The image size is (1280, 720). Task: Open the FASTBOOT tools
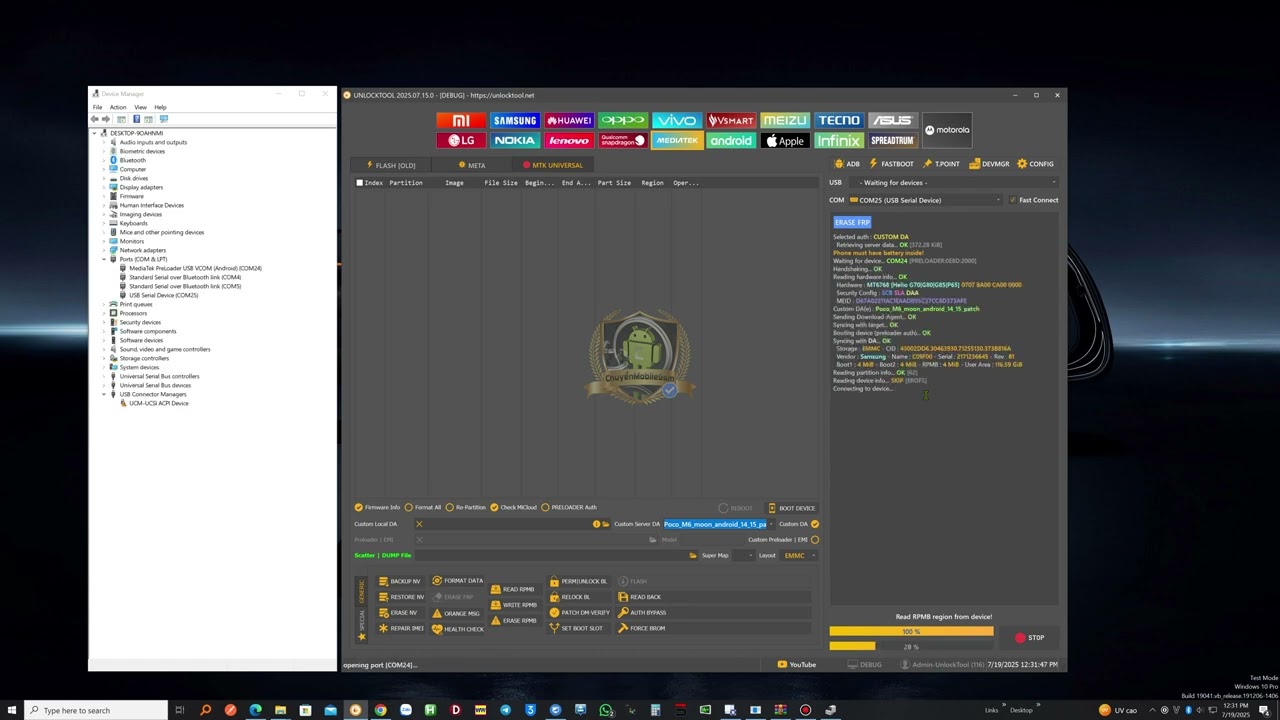[x=891, y=164]
